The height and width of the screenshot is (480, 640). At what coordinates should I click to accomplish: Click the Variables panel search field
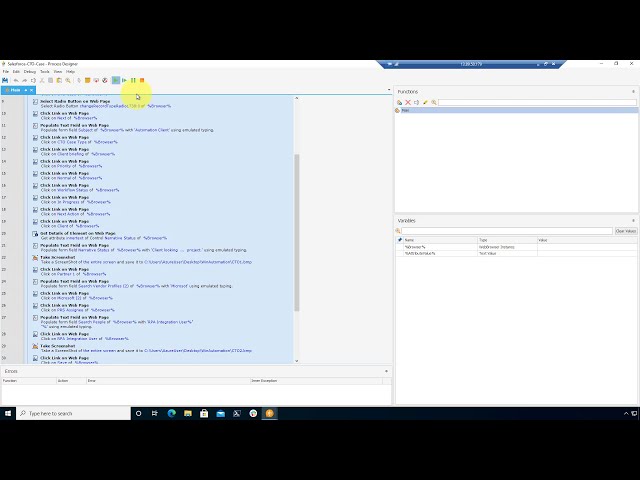point(507,231)
